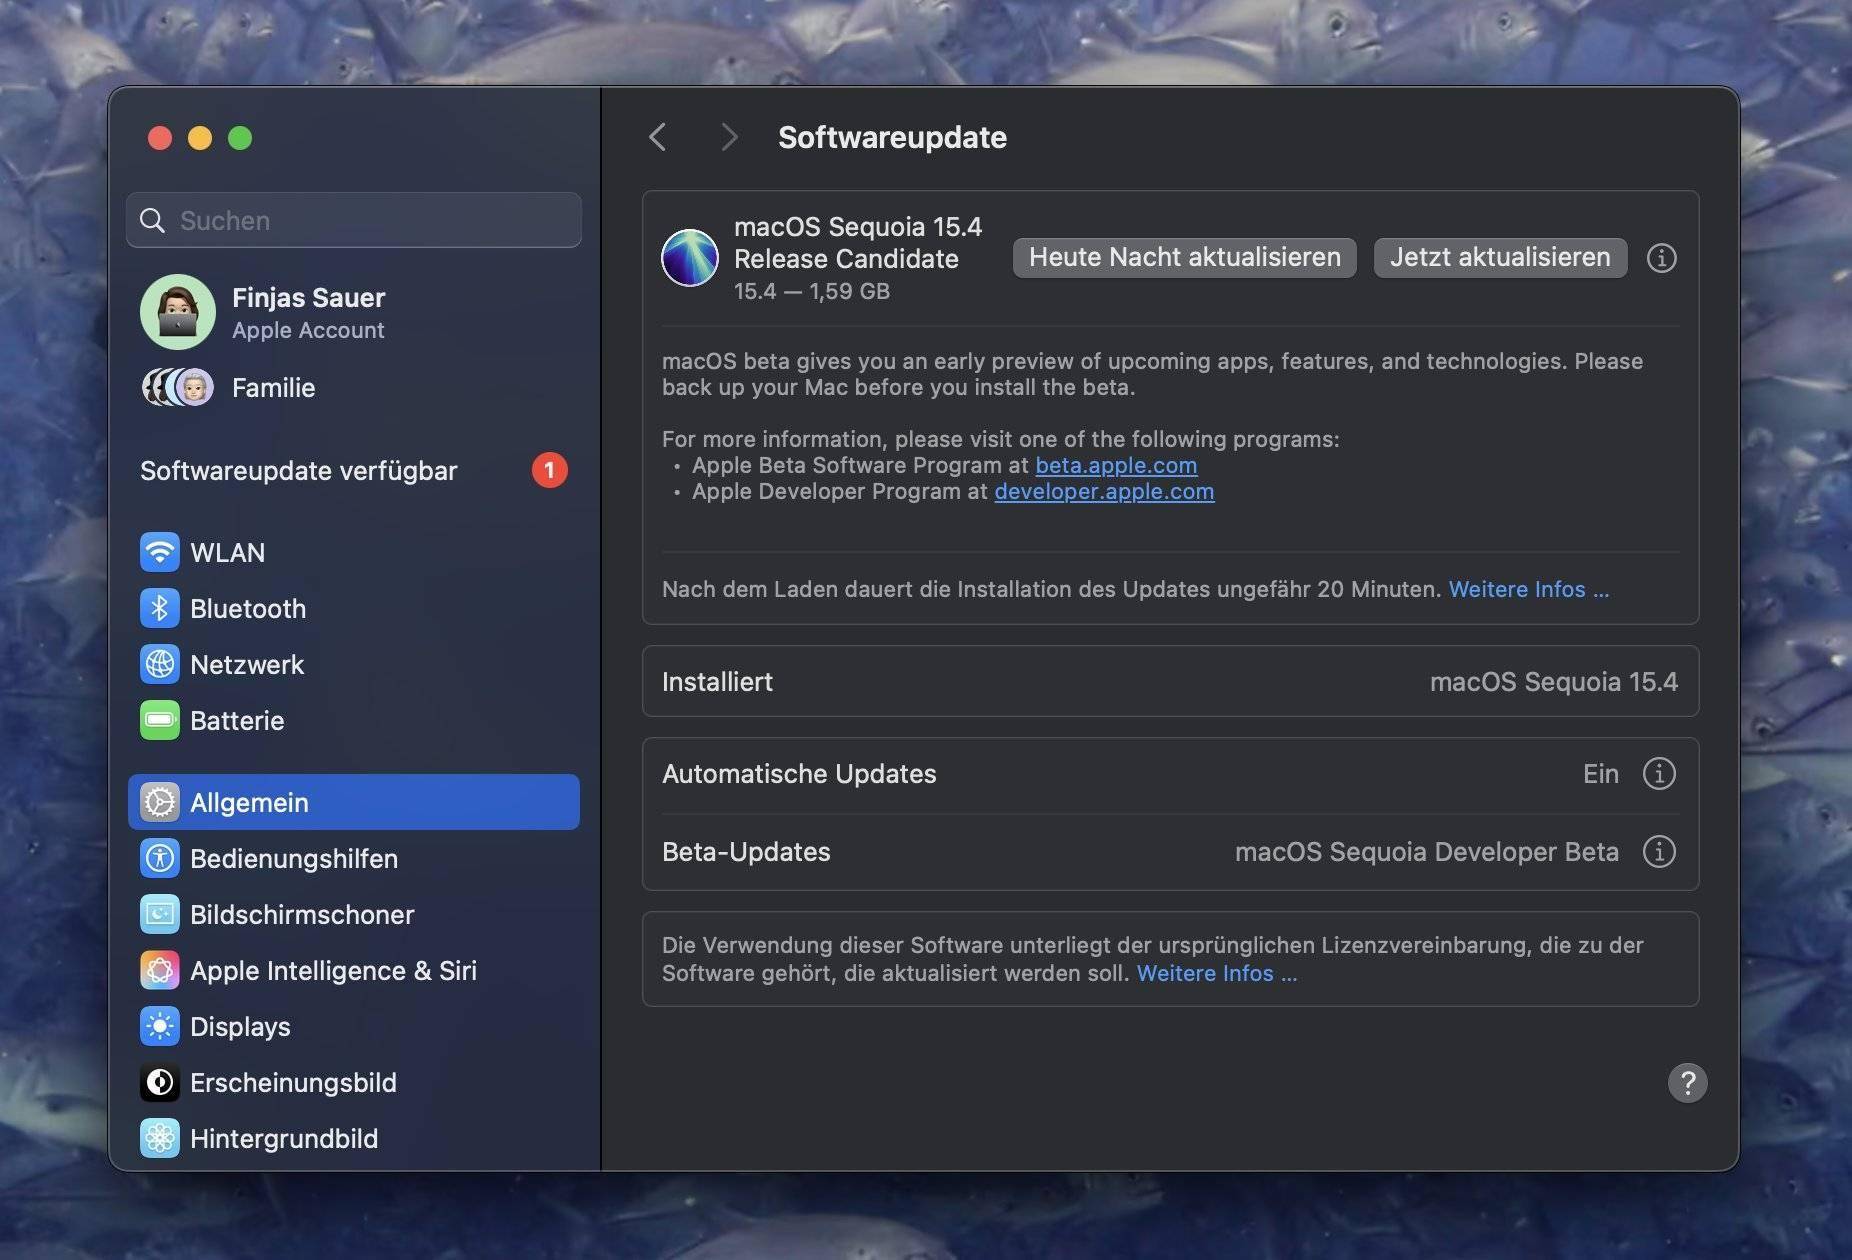Open Softwareupdate verfügbar entry
1852x1260 pixels.
click(x=354, y=470)
